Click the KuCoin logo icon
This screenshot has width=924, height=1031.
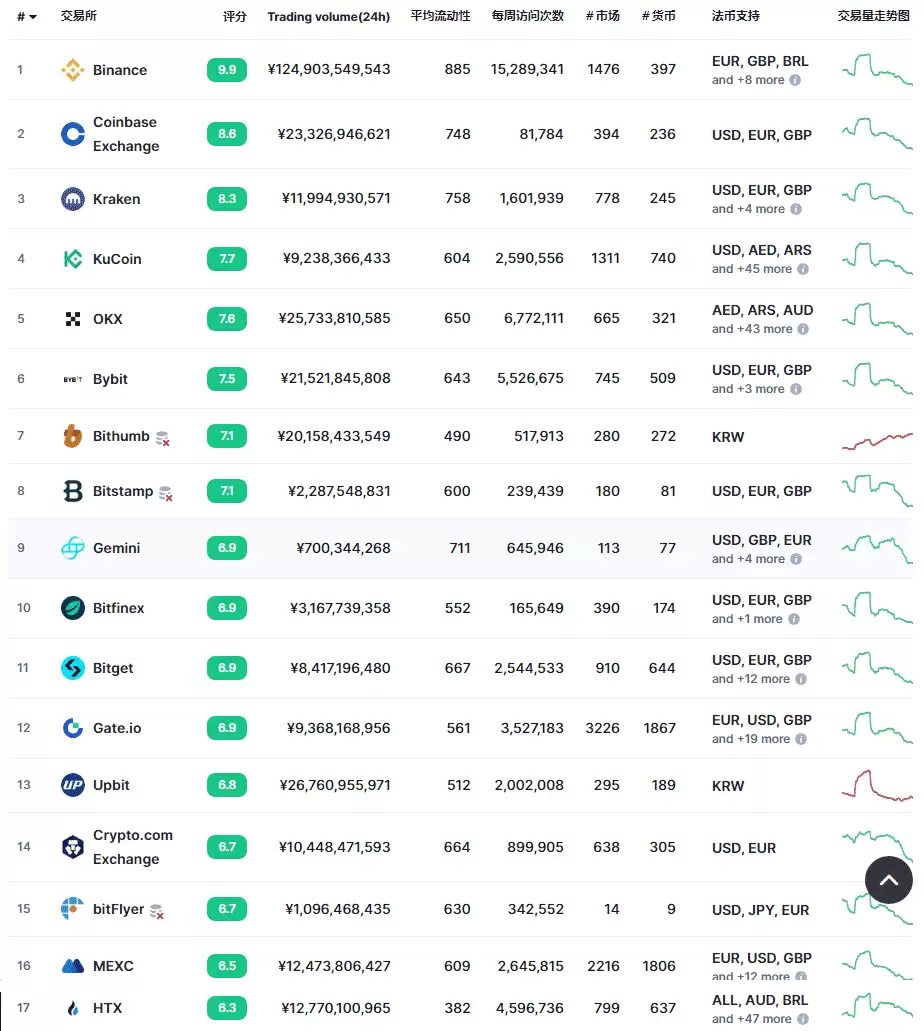point(72,259)
